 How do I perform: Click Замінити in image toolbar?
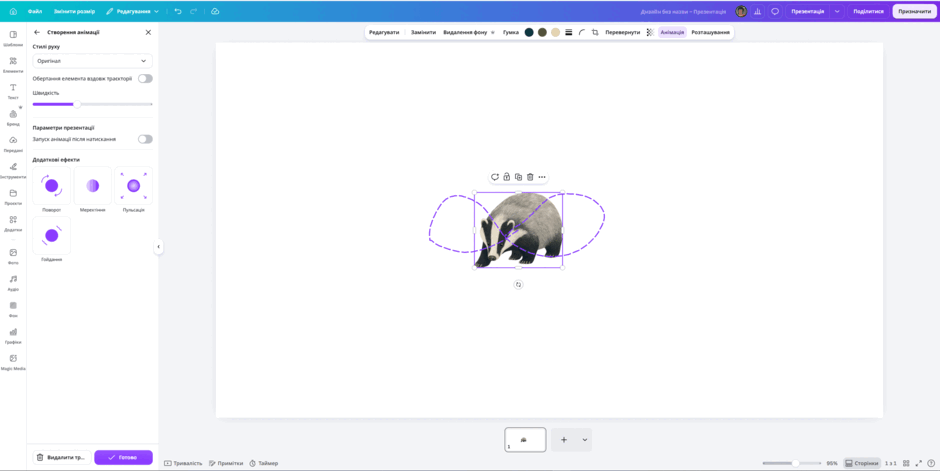tap(423, 32)
